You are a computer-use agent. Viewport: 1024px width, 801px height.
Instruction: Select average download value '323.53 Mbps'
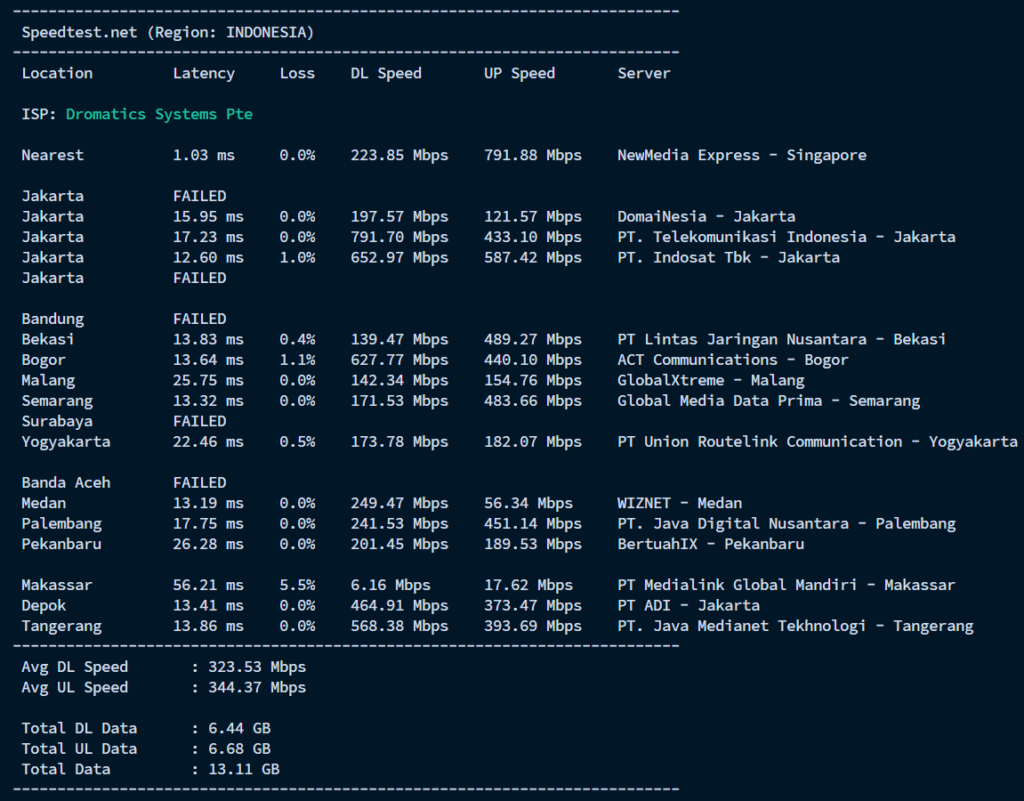(x=257, y=667)
